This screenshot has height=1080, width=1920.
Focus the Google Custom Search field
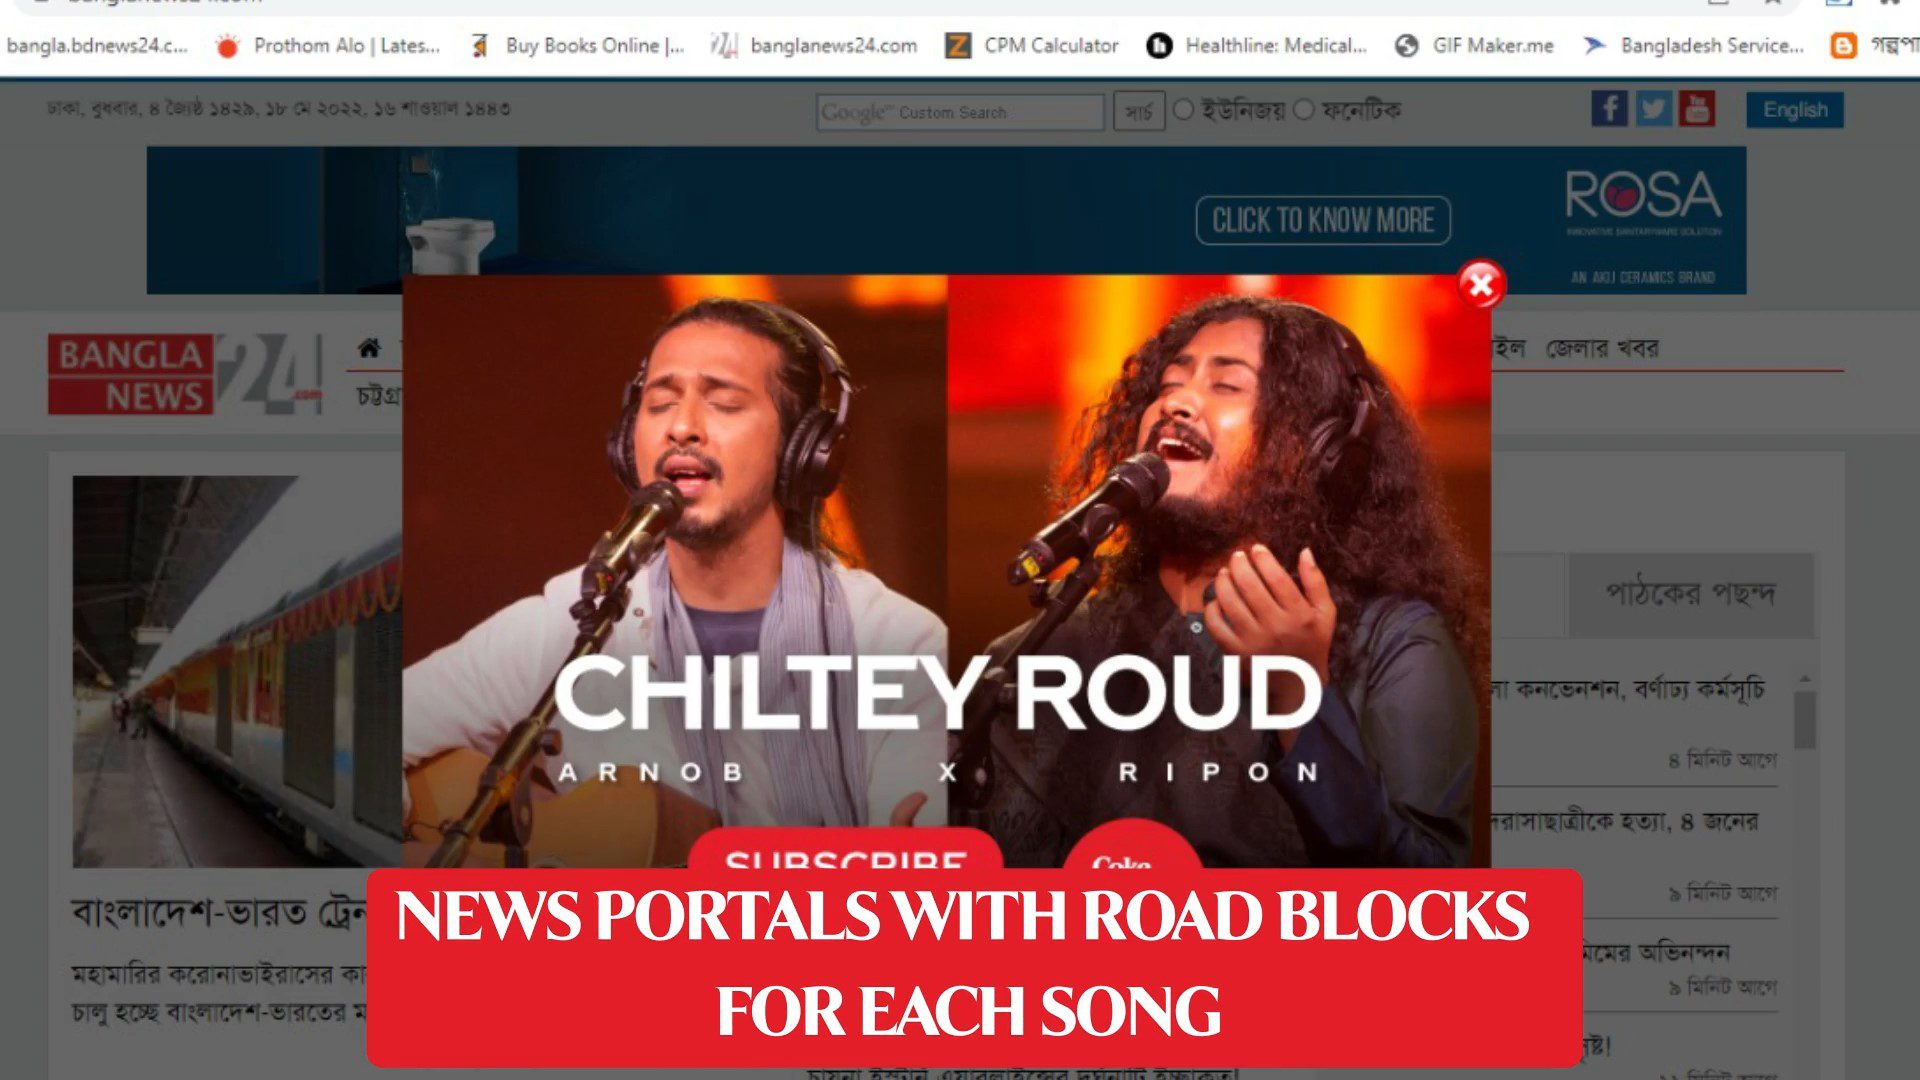click(x=960, y=112)
